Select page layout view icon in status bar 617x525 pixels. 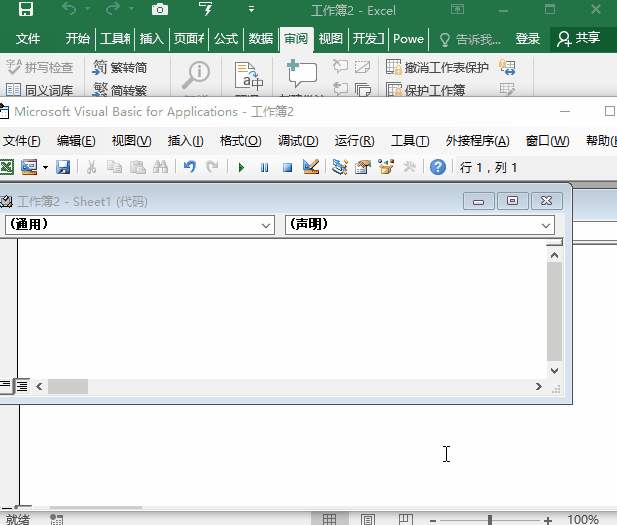(x=368, y=519)
